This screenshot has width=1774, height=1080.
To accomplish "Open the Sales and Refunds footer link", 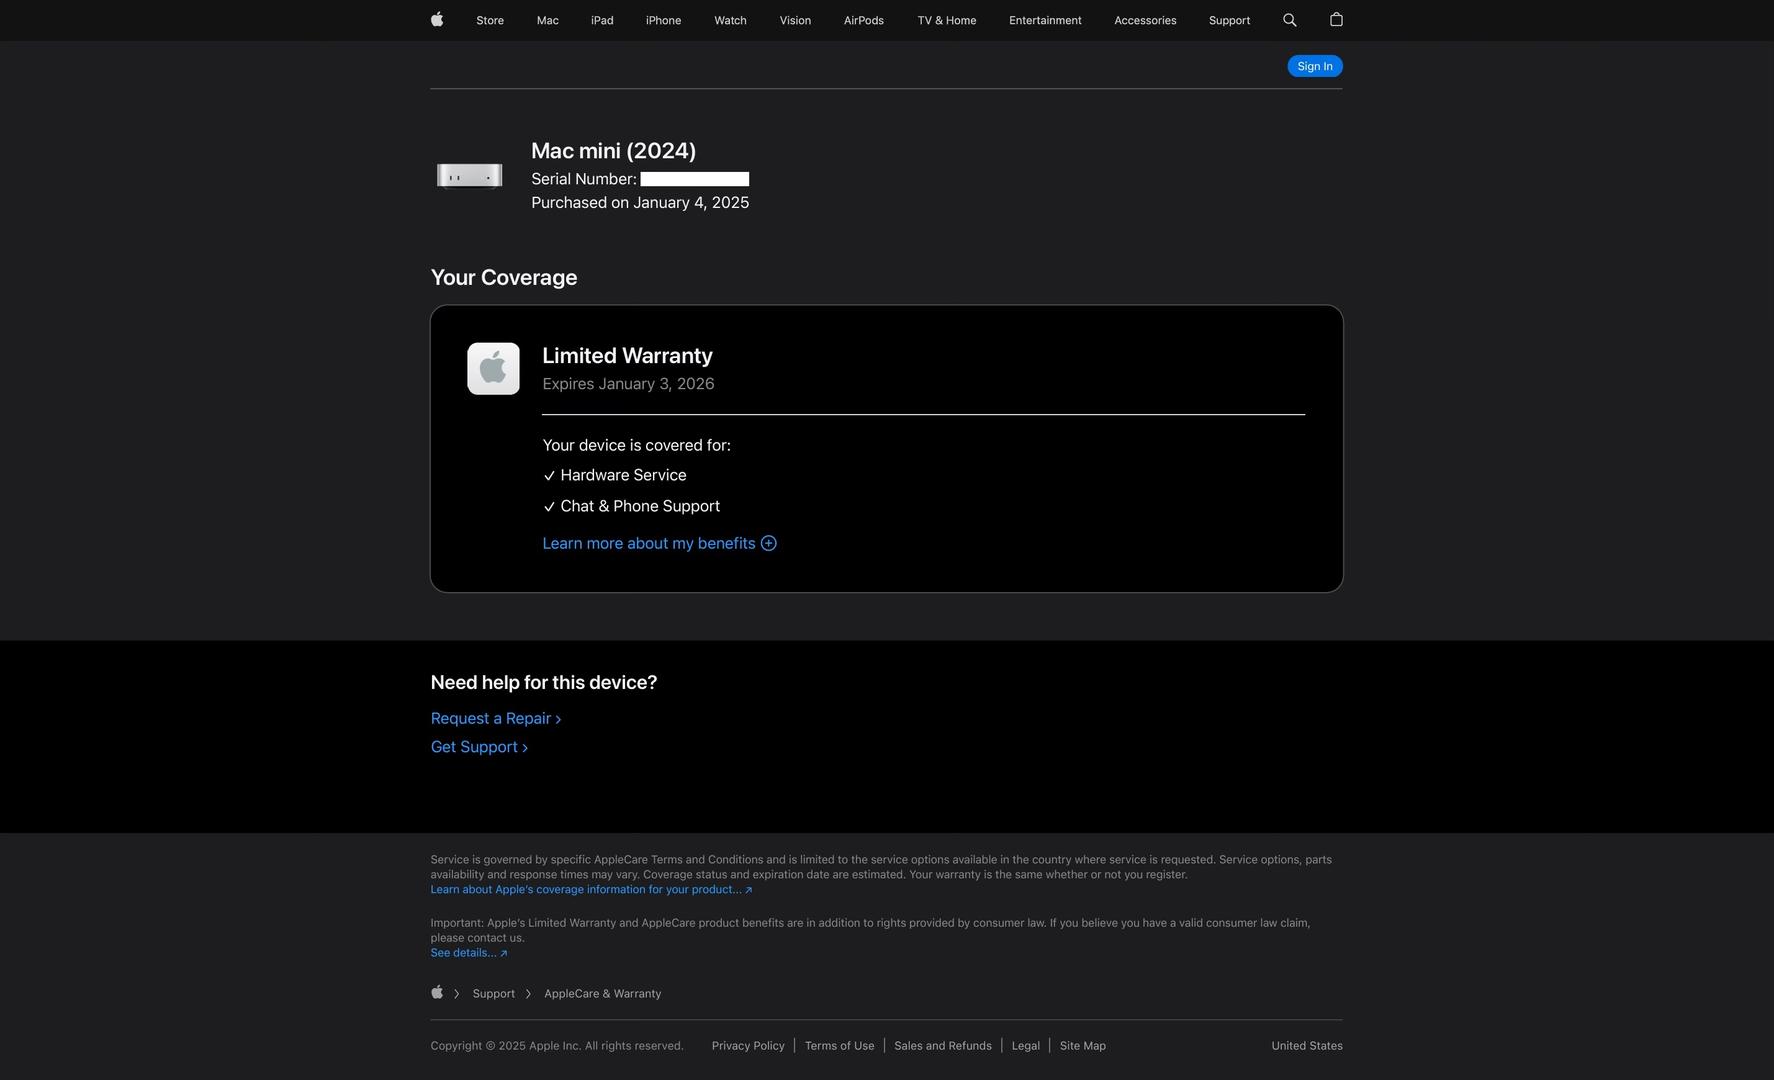I will tap(943, 1045).
